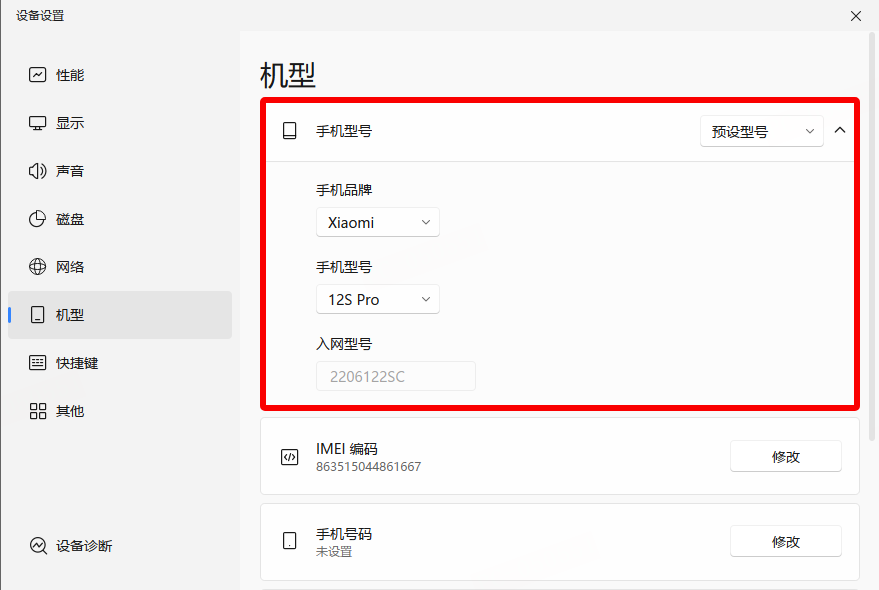This screenshot has height=590, width=879.
Task: Click the sound (声音) speaker icon
Action: coord(38,171)
